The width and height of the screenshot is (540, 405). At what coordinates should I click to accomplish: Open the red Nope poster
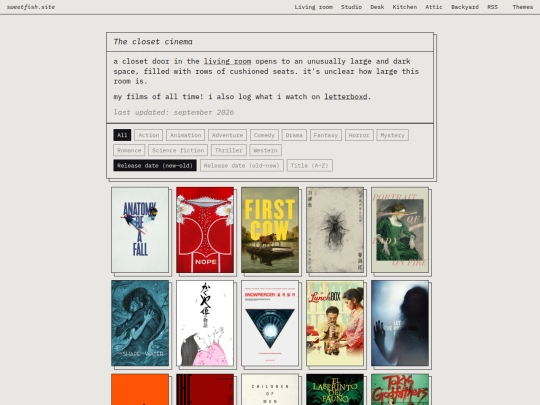(x=205, y=230)
